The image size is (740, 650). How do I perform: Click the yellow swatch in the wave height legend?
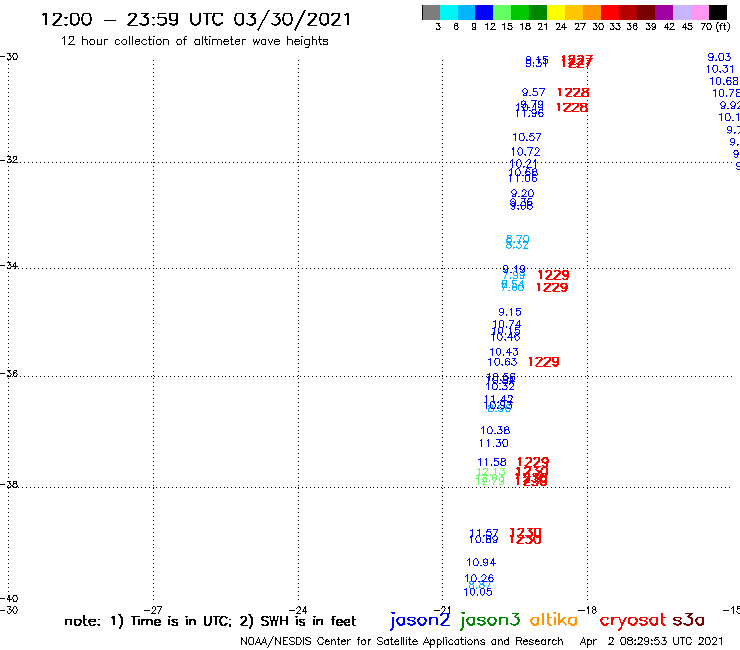point(556,12)
